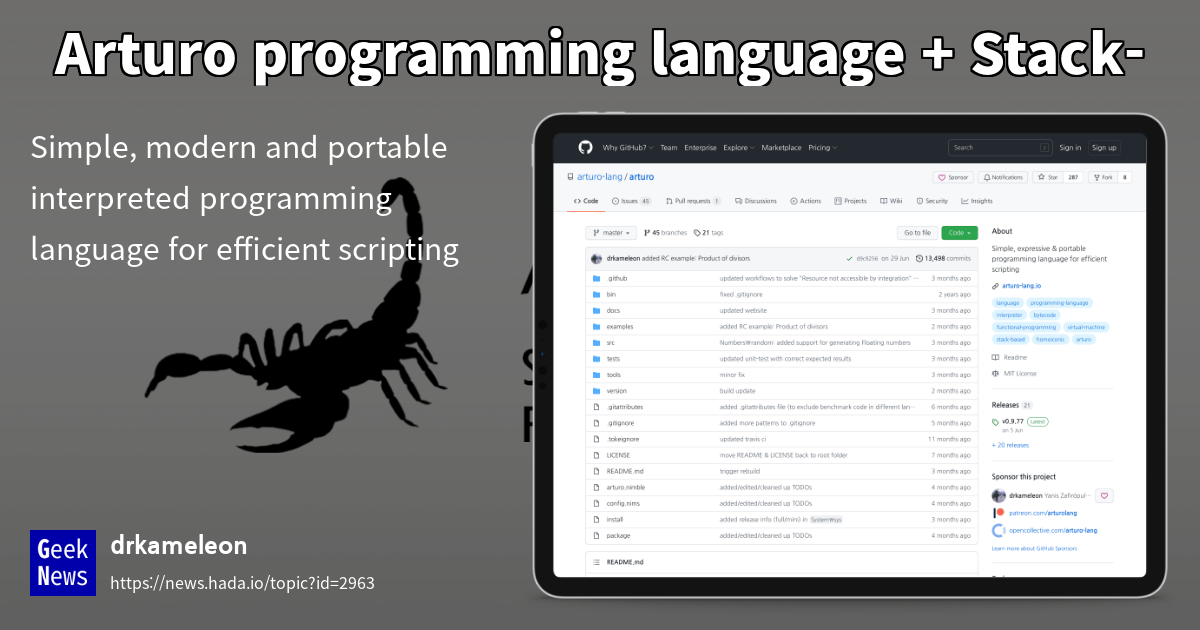
Task: Switch to the Projects tab
Action: coord(850,201)
